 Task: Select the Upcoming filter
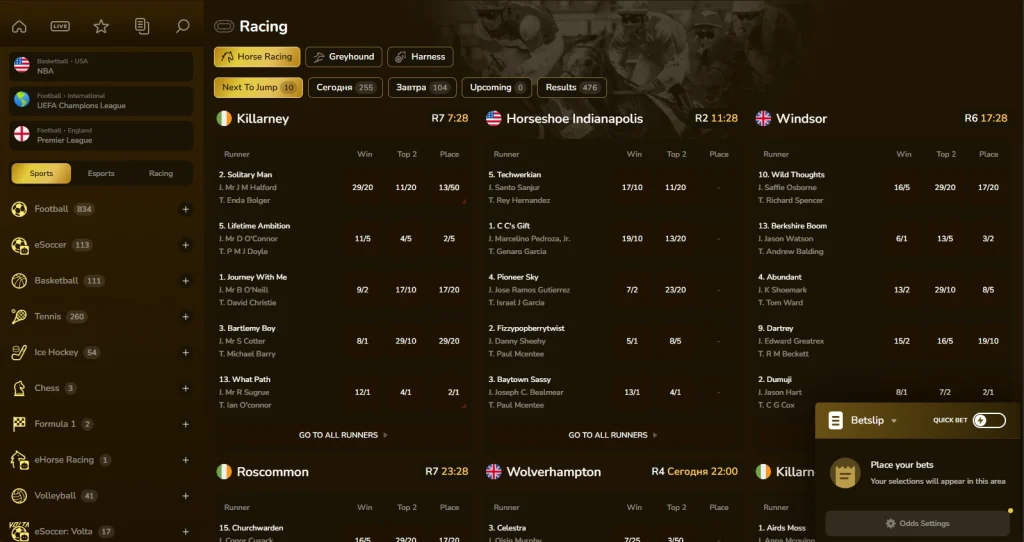(496, 88)
